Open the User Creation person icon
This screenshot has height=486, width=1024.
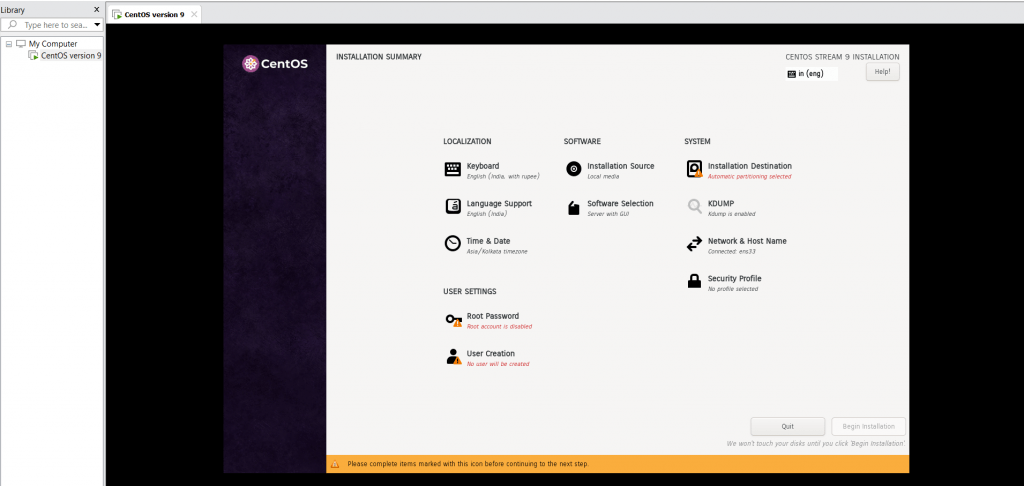[453, 357]
